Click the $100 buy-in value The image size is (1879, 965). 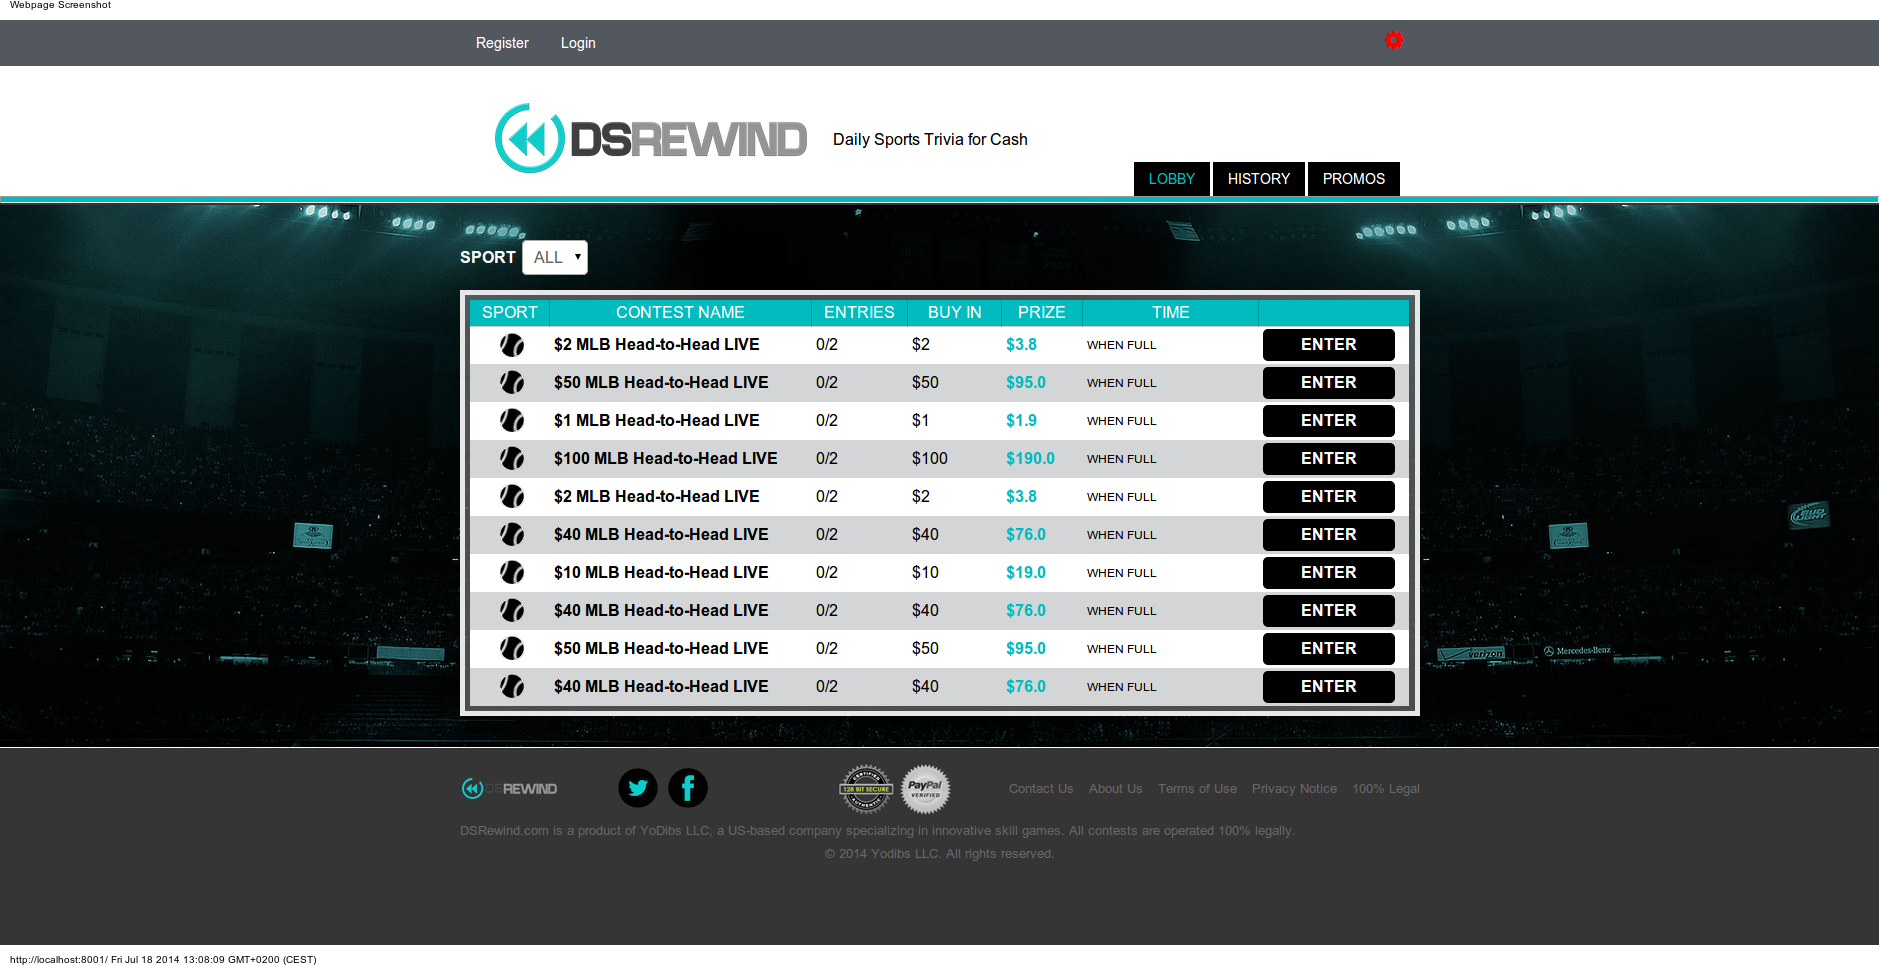click(x=930, y=459)
